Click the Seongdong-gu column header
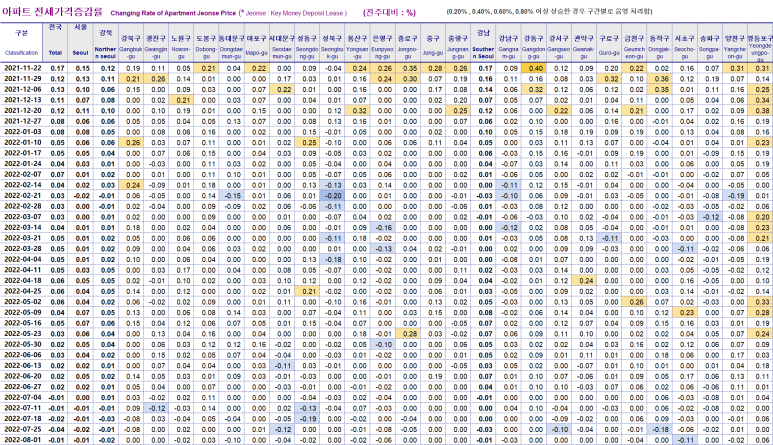Screen dimensions: 773x445 point(307,42)
